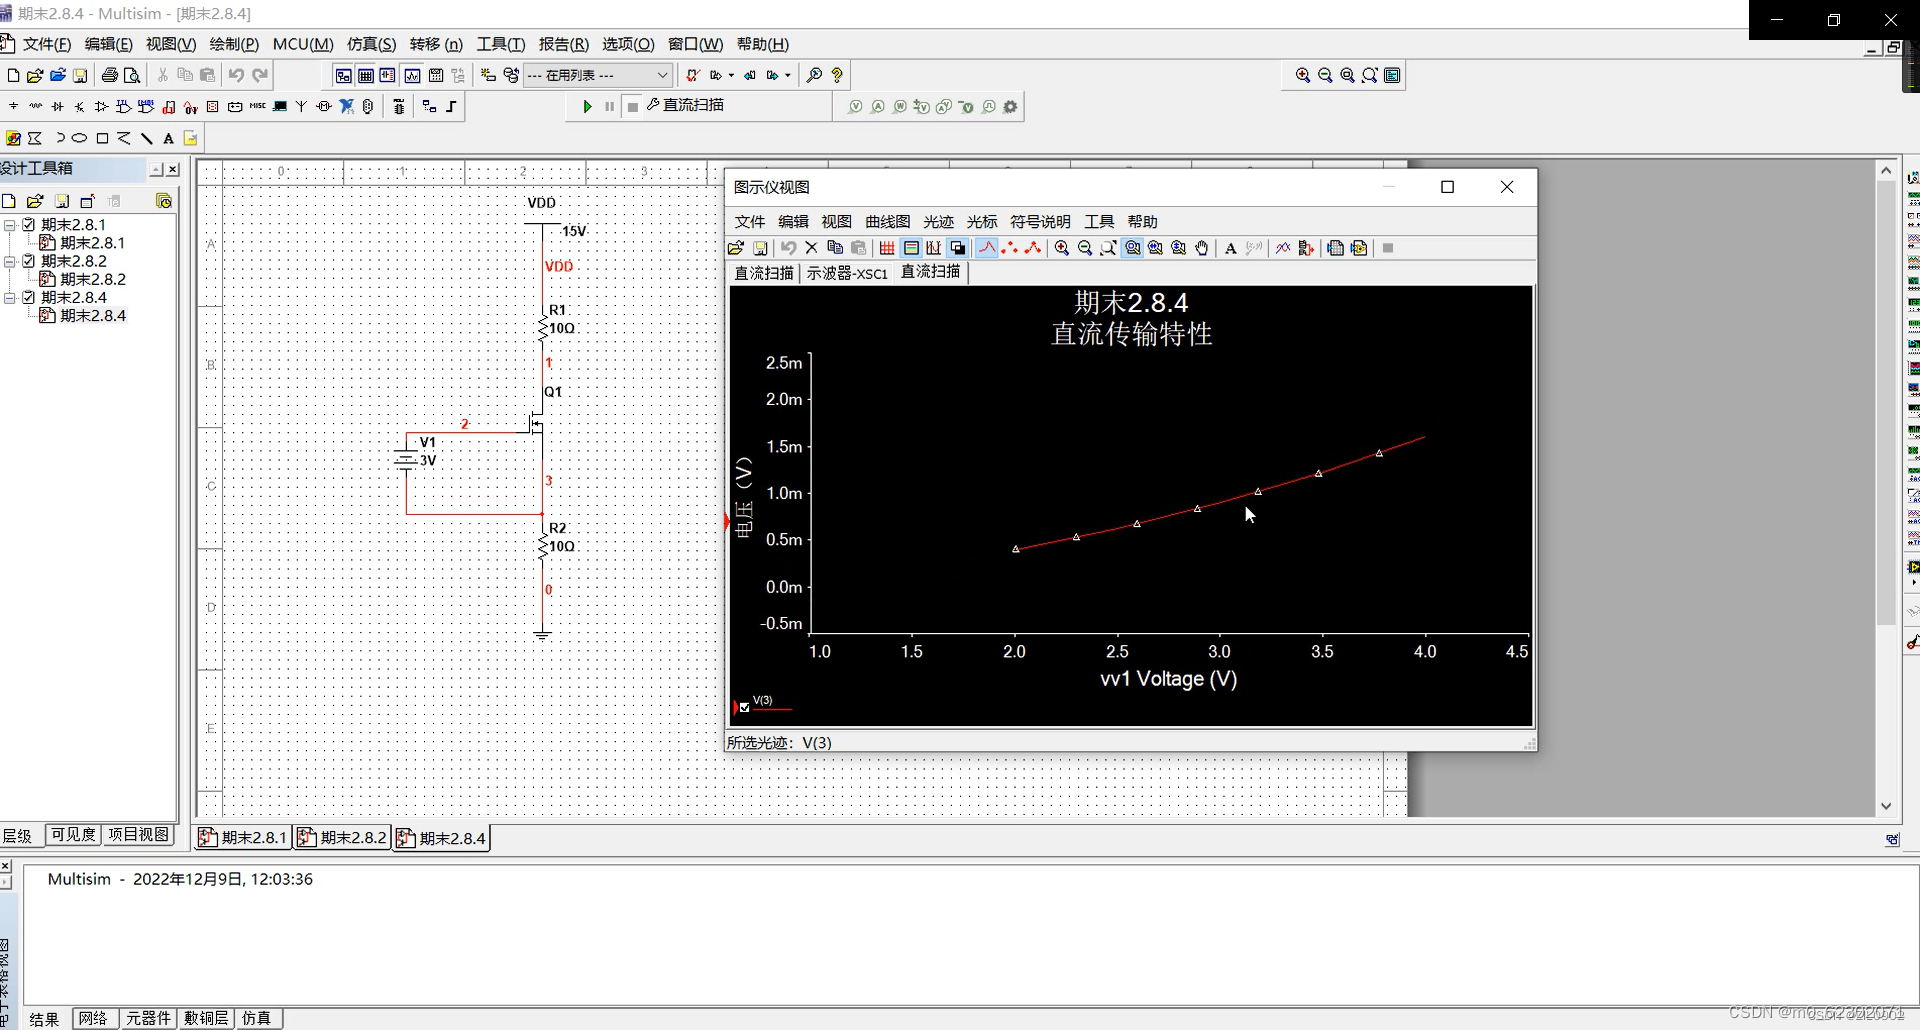Collapse the 期末2.8.4 tree node
The width and height of the screenshot is (1920, 1030).
click(x=10, y=297)
